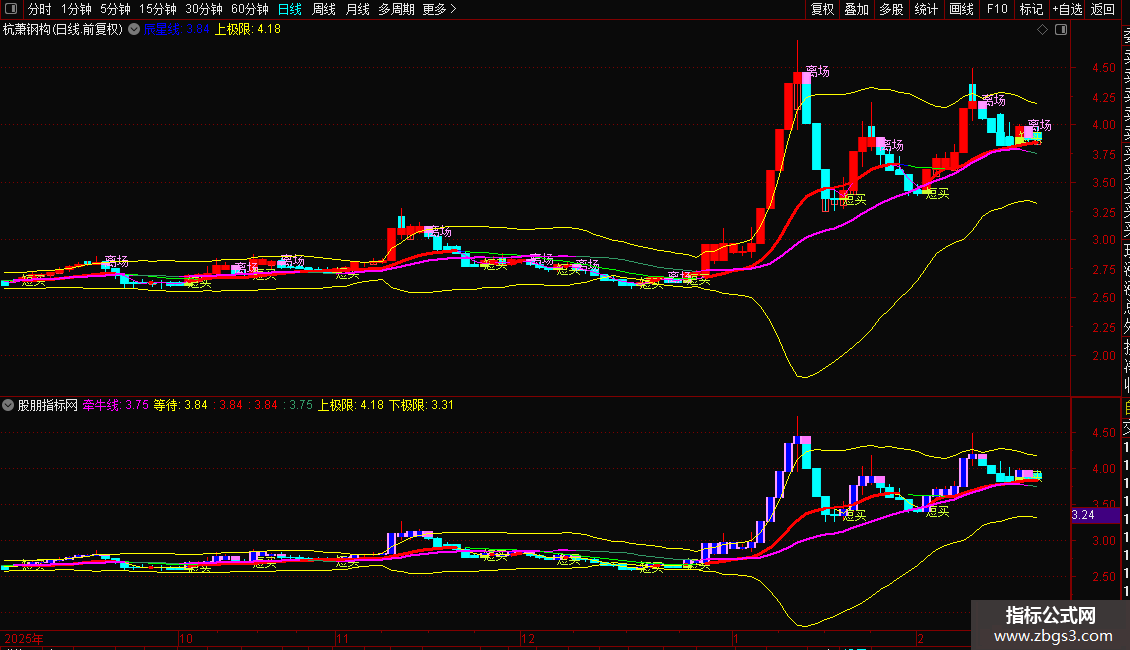Open the 统计 statistics tool
This screenshot has width=1130, height=650.
925,9
